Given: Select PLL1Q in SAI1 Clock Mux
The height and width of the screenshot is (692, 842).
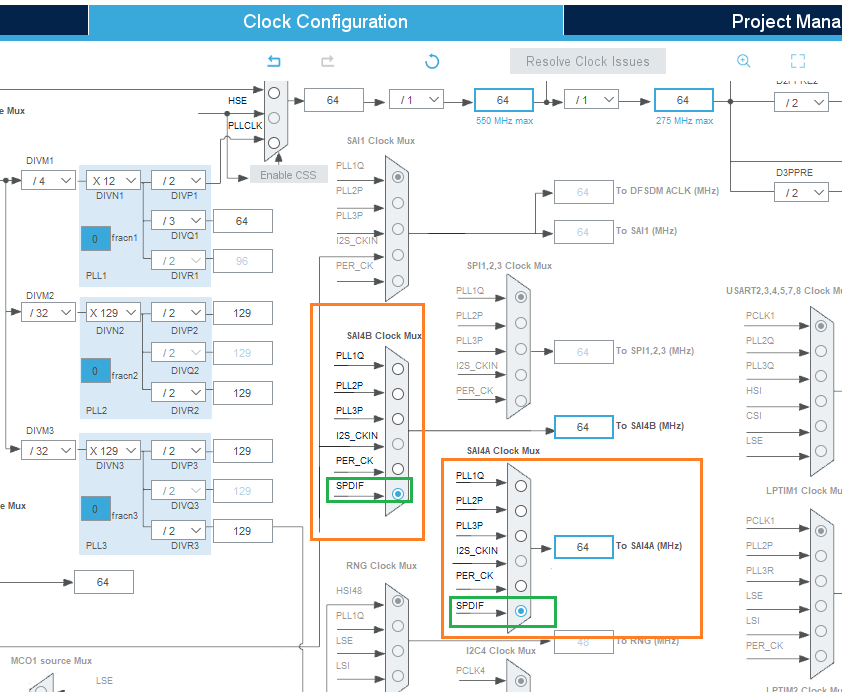Looking at the screenshot, I should (x=398, y=177).
